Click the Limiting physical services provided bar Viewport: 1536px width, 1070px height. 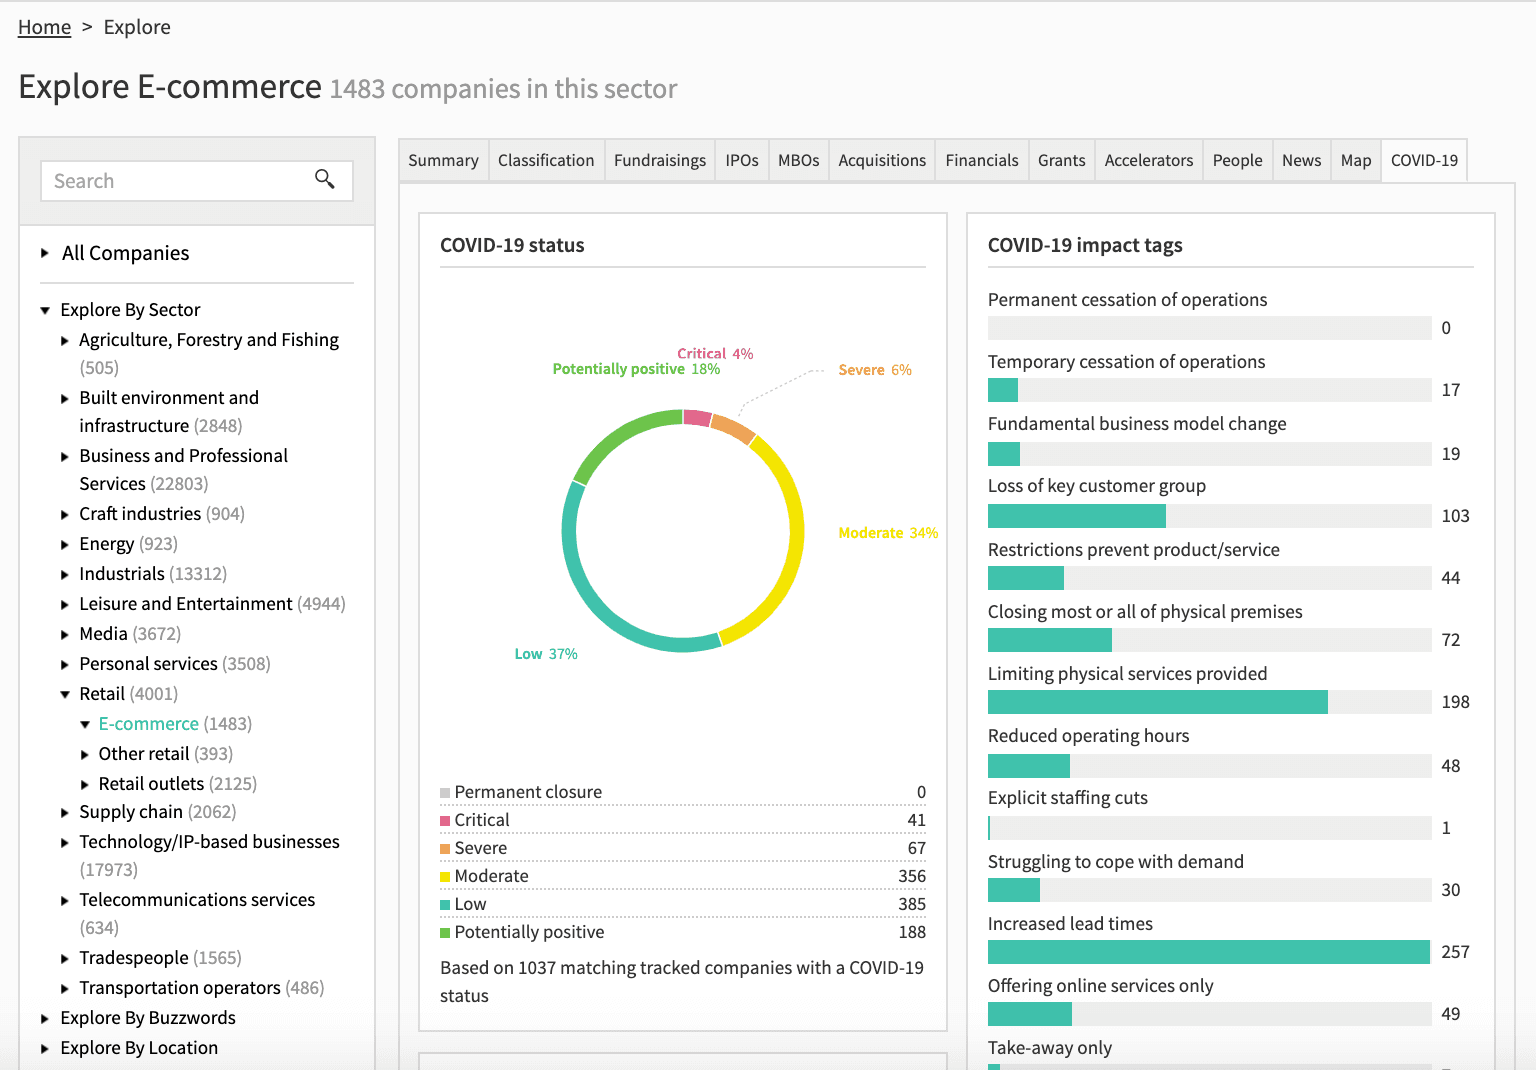pos(1209,702)
